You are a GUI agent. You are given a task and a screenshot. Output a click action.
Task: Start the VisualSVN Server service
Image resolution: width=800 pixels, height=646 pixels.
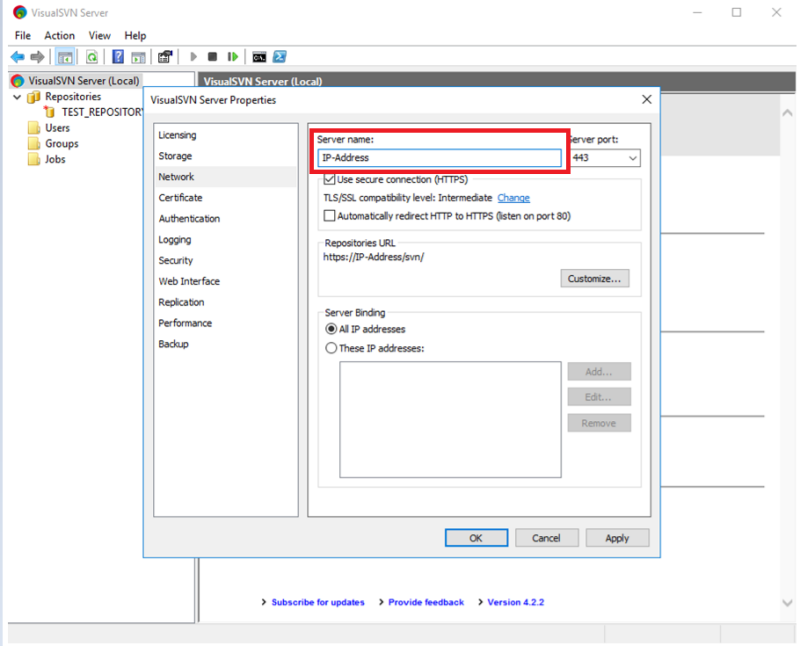pyautogui.click(x=193, y=56)
